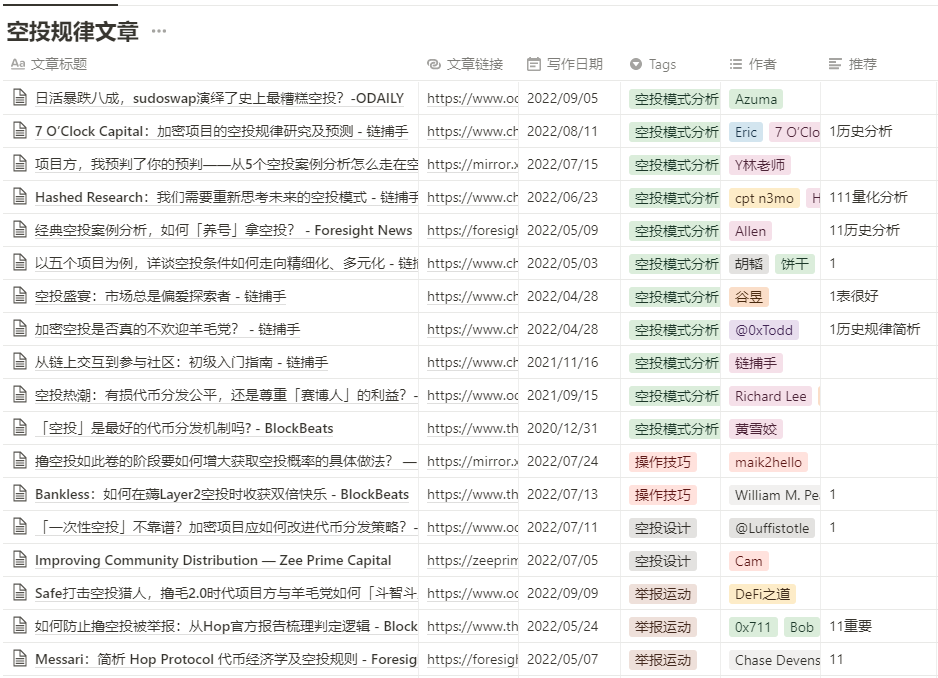Click the 操作技巧 tag in the Bankless row
938x678 pixels.
click(x=662, y=495)
